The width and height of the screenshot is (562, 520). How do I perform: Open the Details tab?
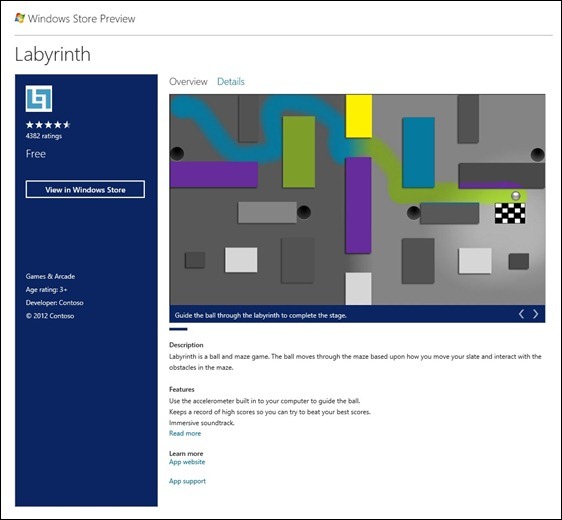231,82
